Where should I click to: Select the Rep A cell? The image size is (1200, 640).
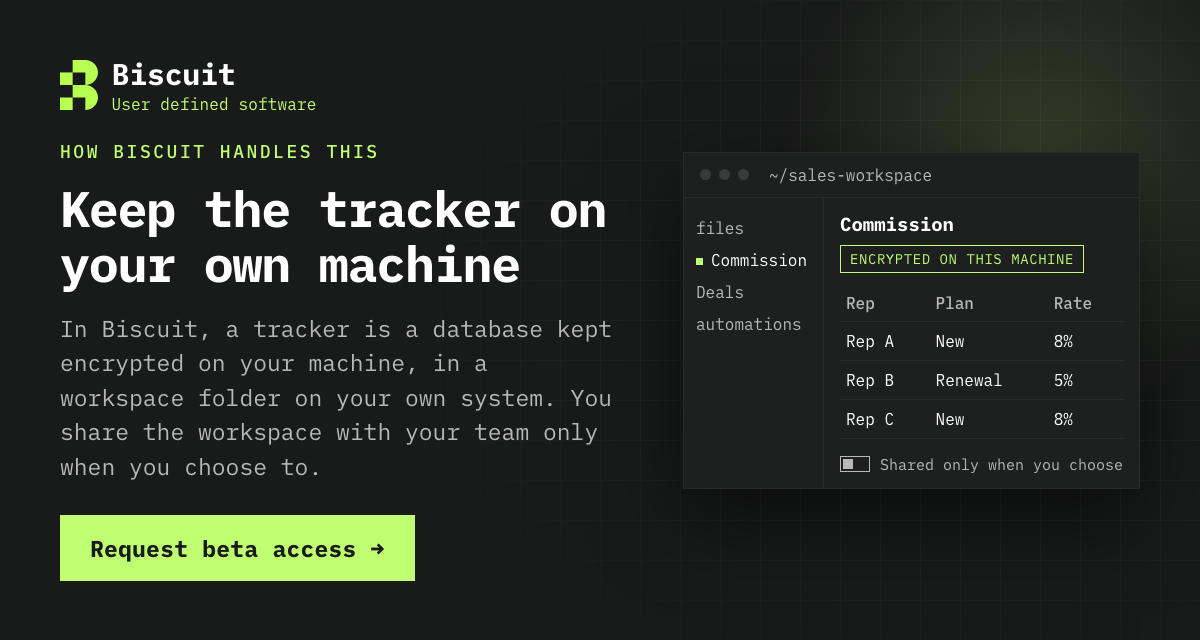point(870,341)
